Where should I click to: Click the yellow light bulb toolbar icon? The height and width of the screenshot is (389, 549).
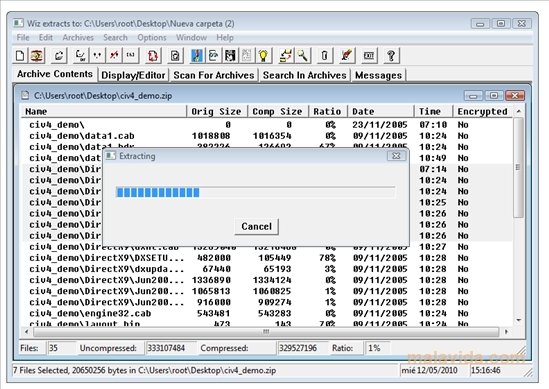(x=264, y=56)
